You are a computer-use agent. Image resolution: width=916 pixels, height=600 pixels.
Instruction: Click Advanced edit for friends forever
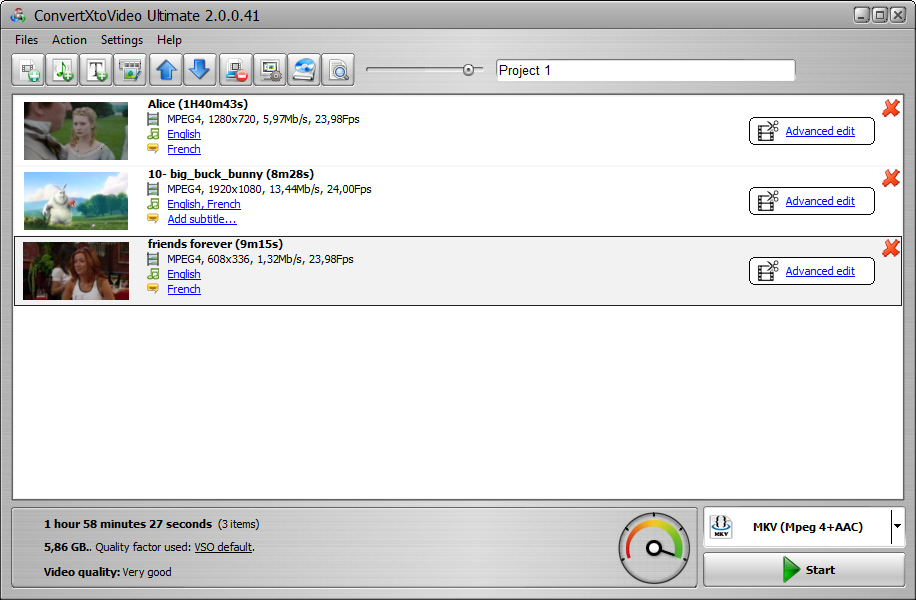811,270
